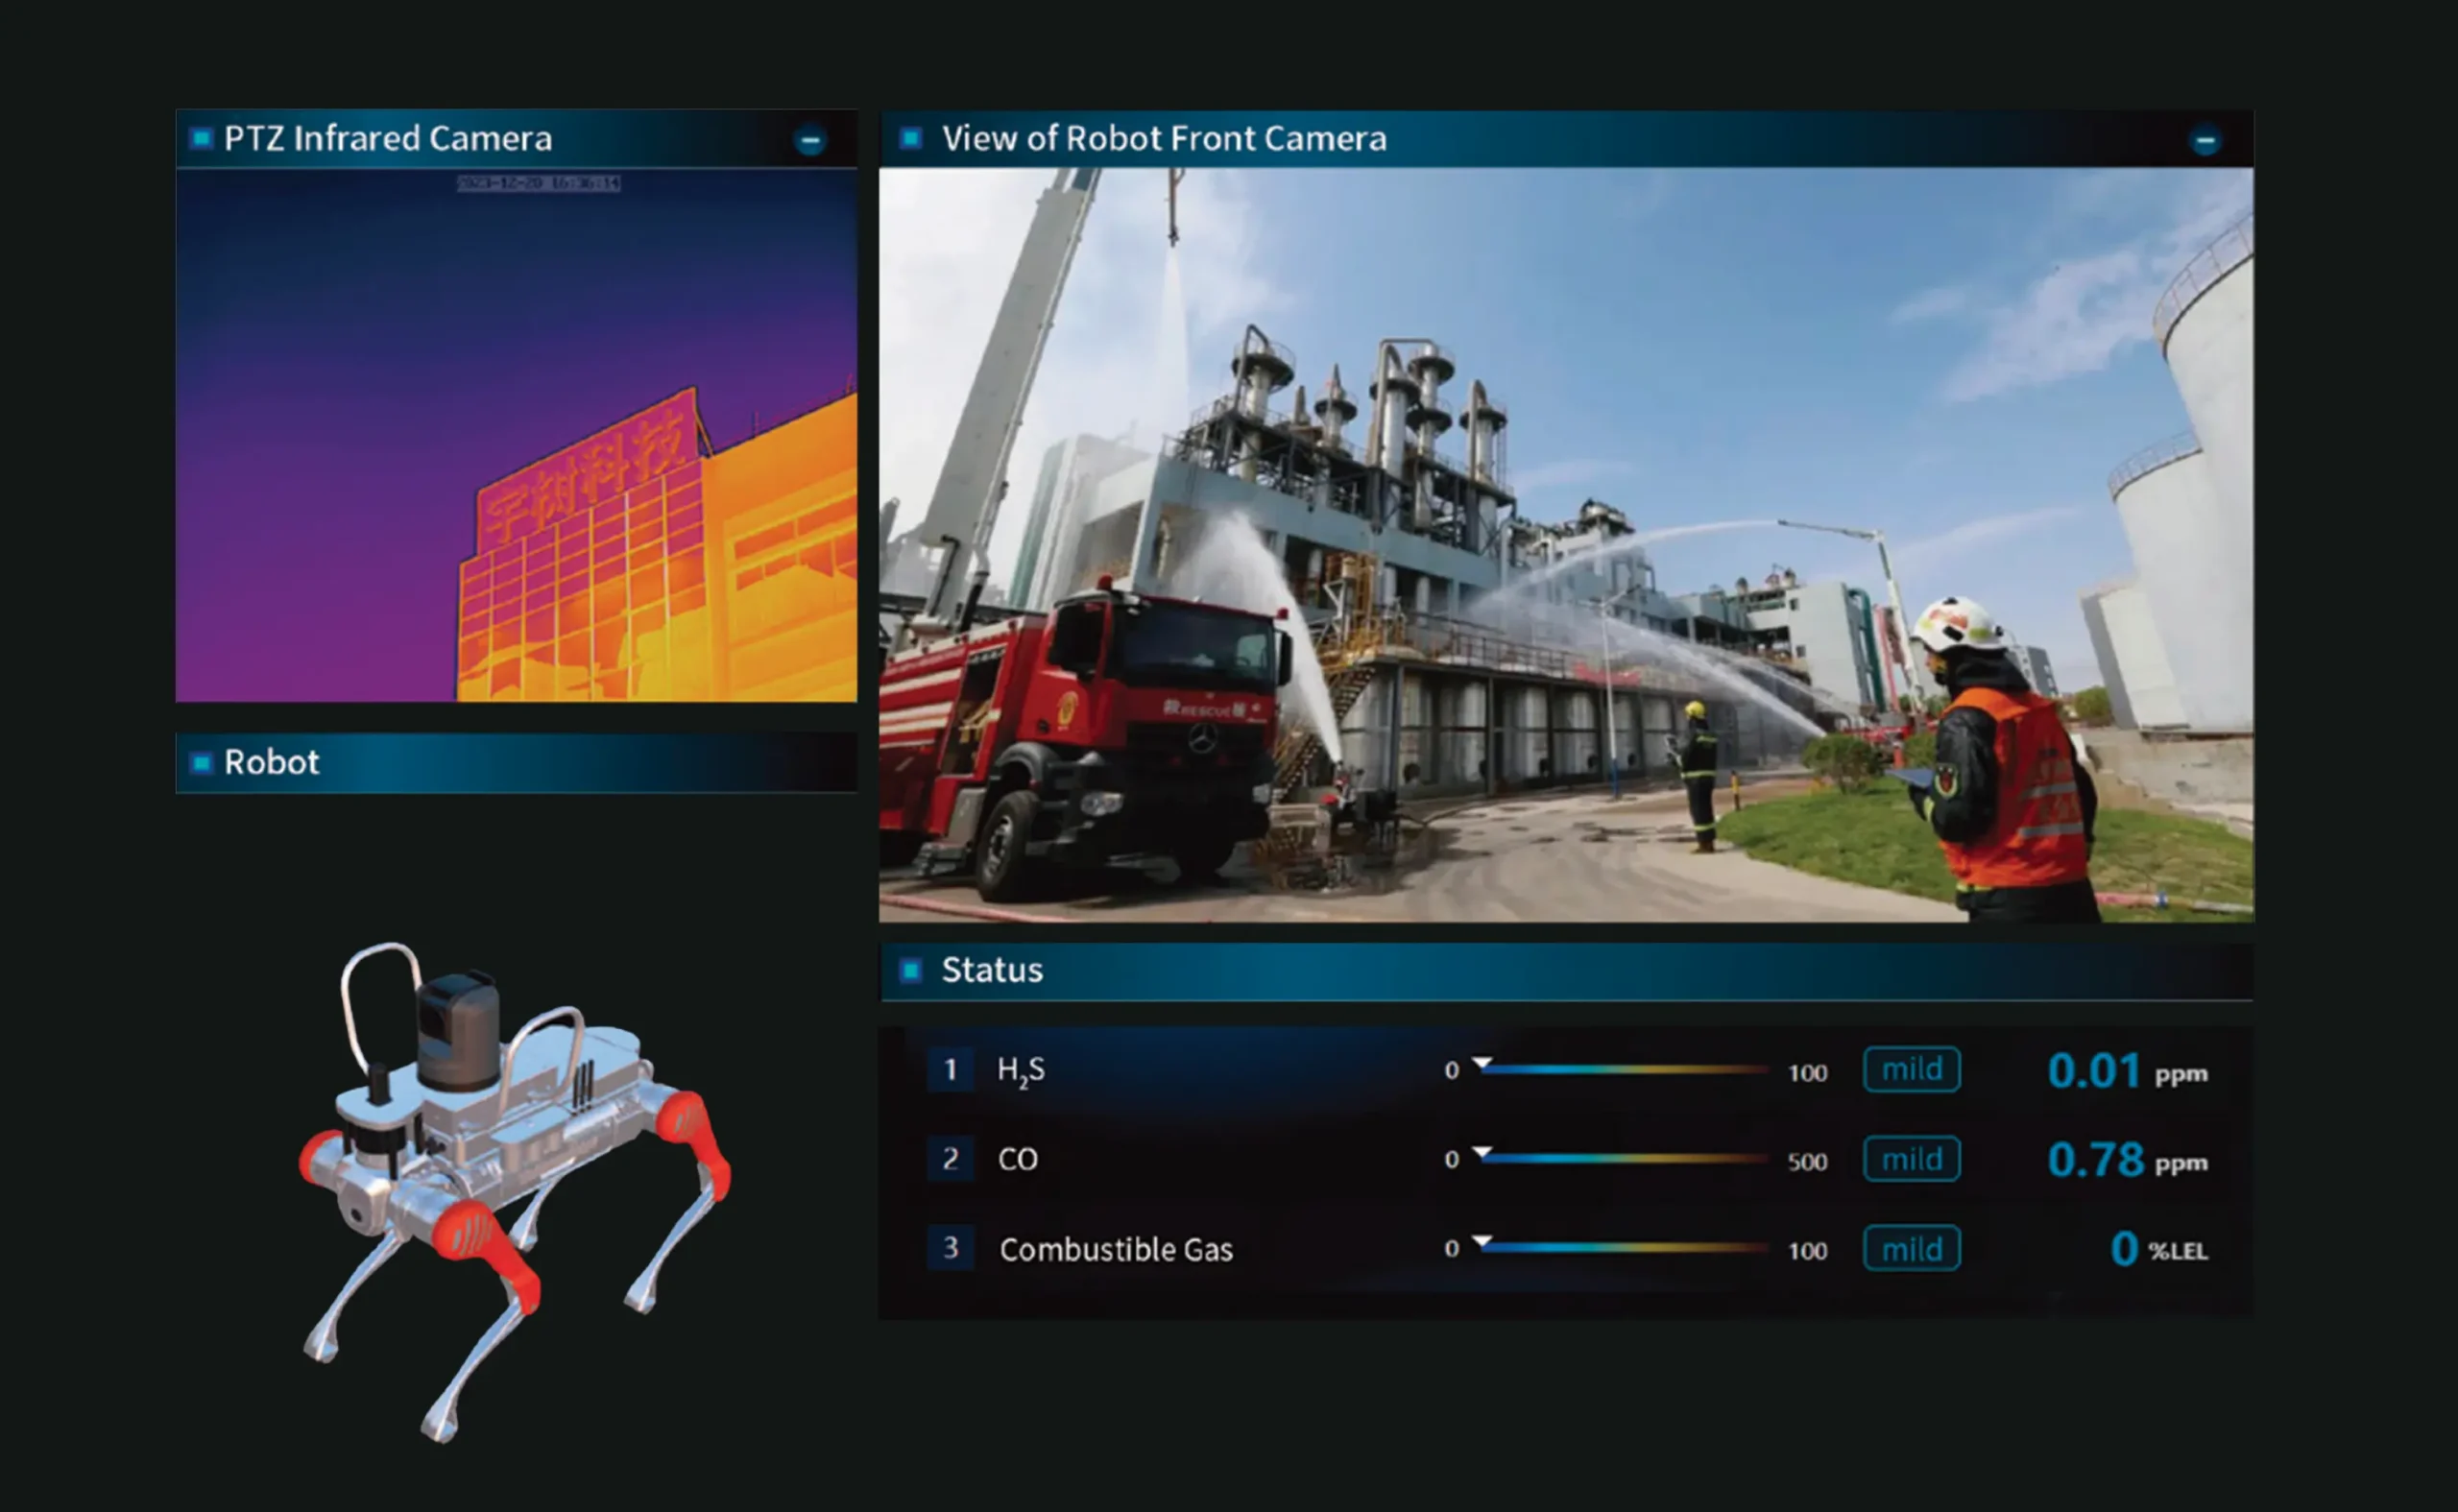Collapse the Robot Front Camera view panel
The height and width of the screenshot is (1512, 2458).
[x=2205, y=141]
